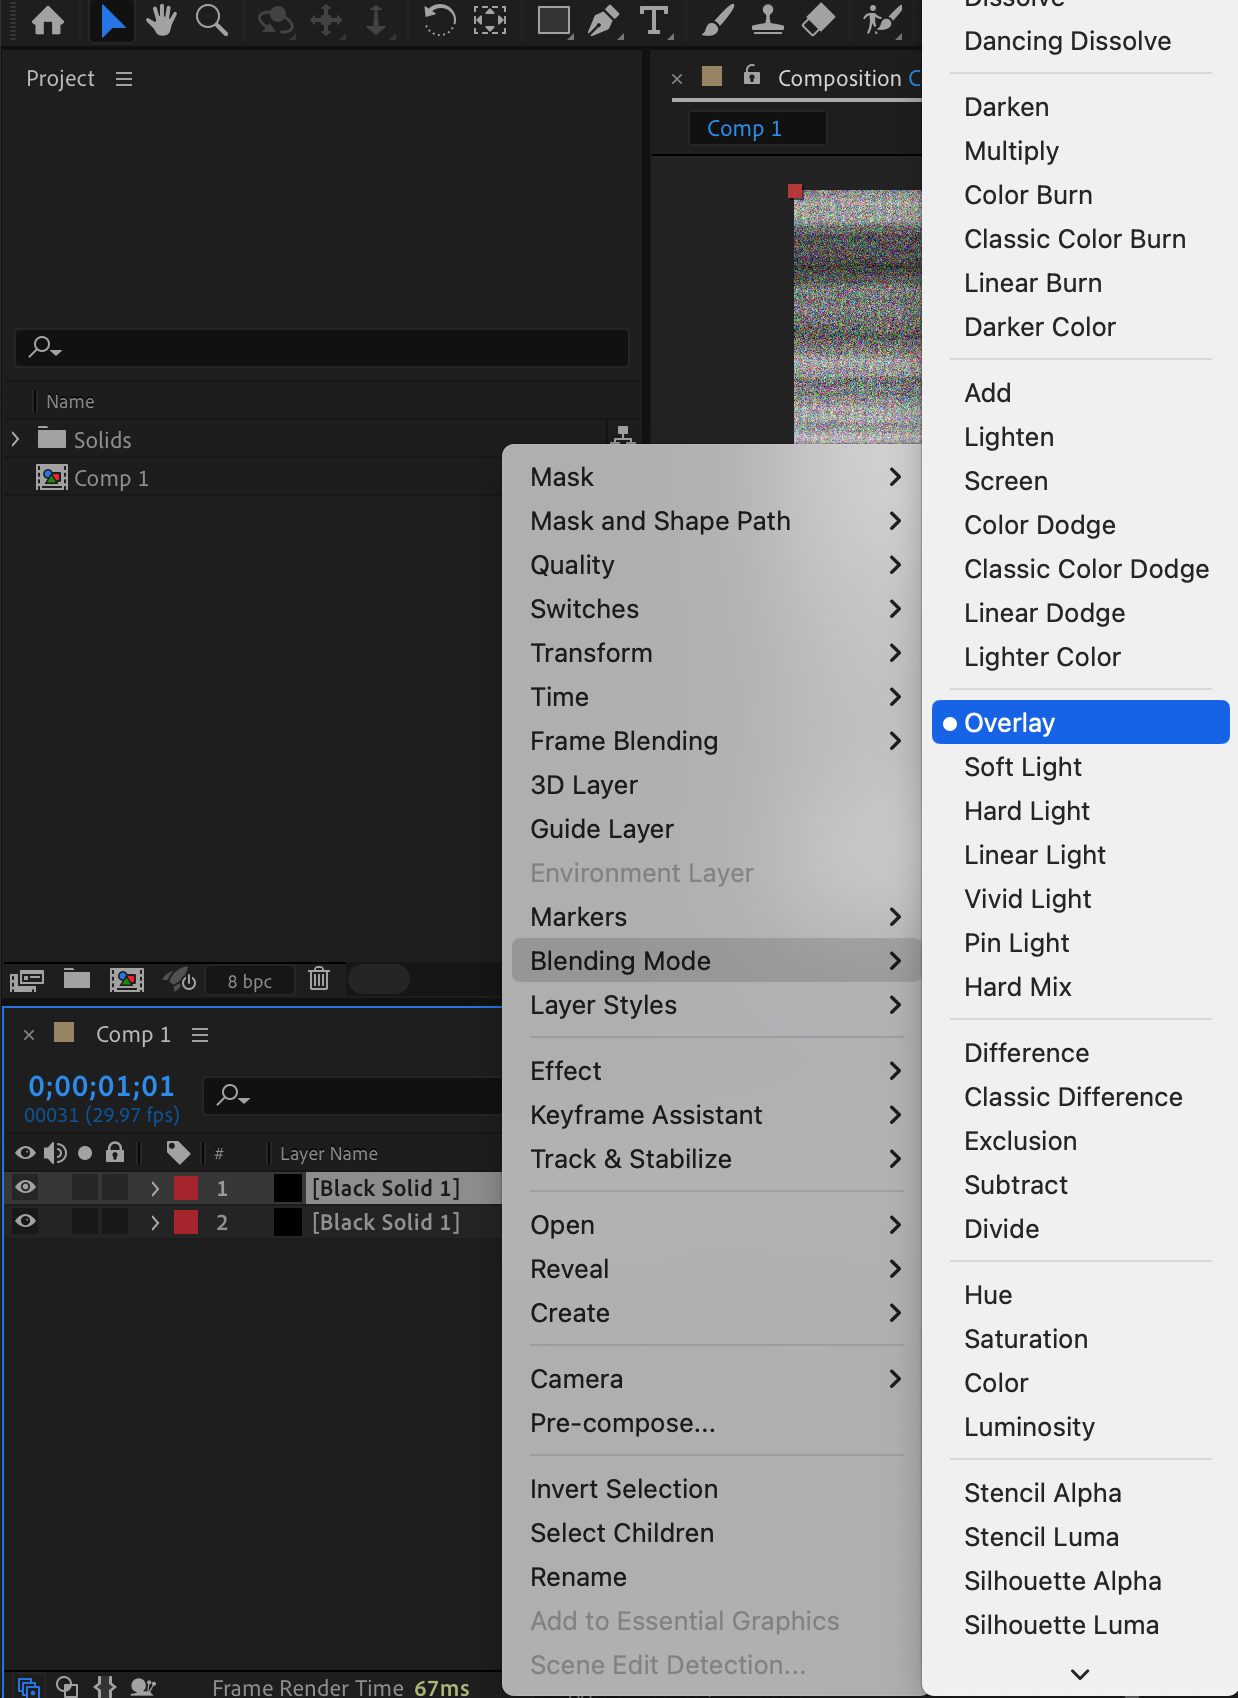Screen dimensions: 1238x1698
Task: Select the Type tool
Action: pos(654,20)
